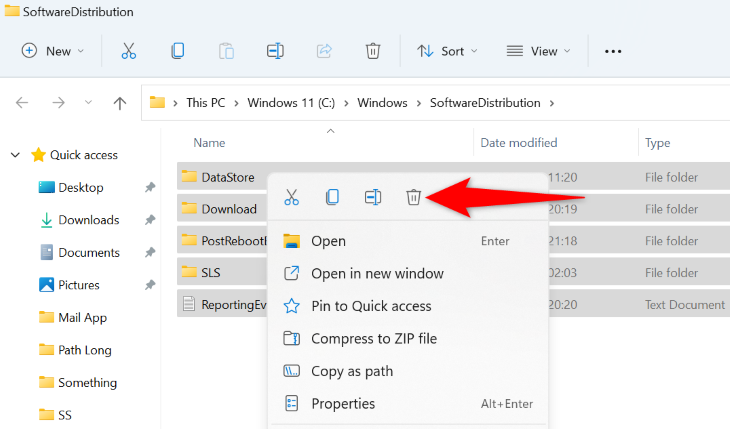Click the pin icon beside Pictures

click(150, 285)
